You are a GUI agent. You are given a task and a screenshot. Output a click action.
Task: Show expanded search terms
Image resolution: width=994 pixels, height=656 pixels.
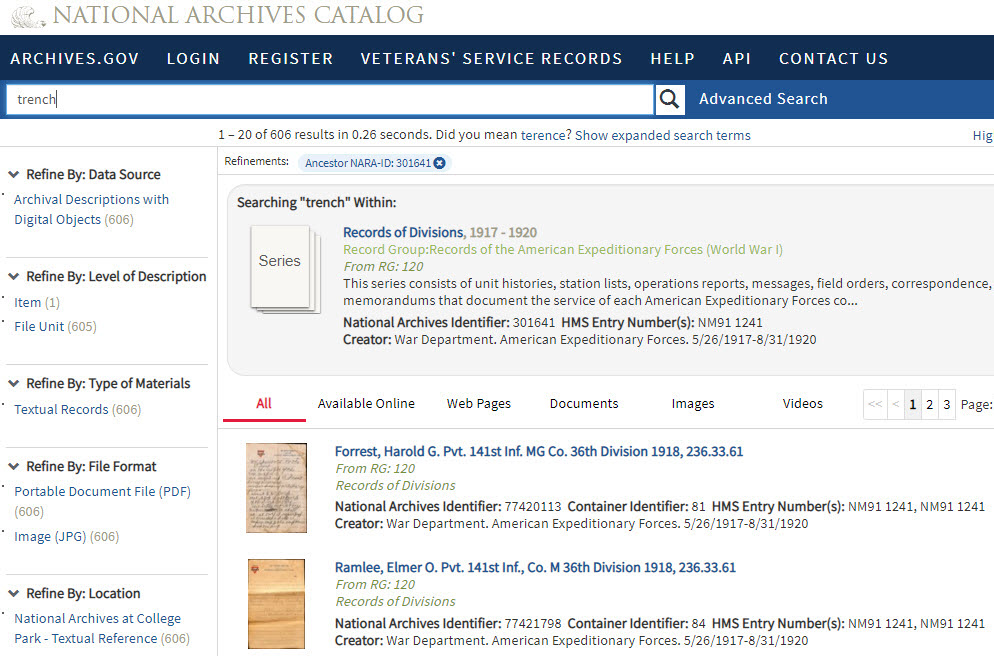662,135
